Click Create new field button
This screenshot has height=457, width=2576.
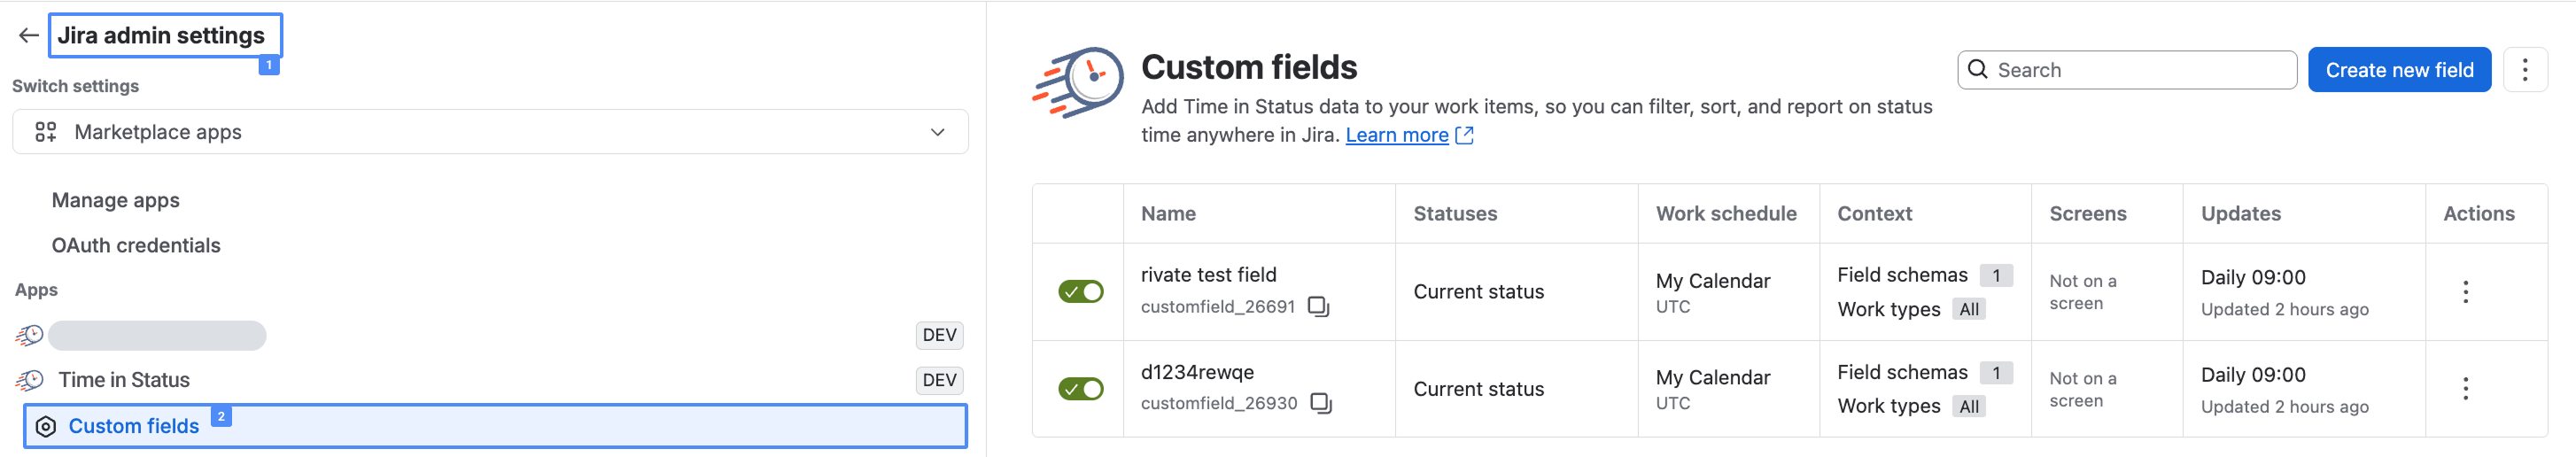2399,70
